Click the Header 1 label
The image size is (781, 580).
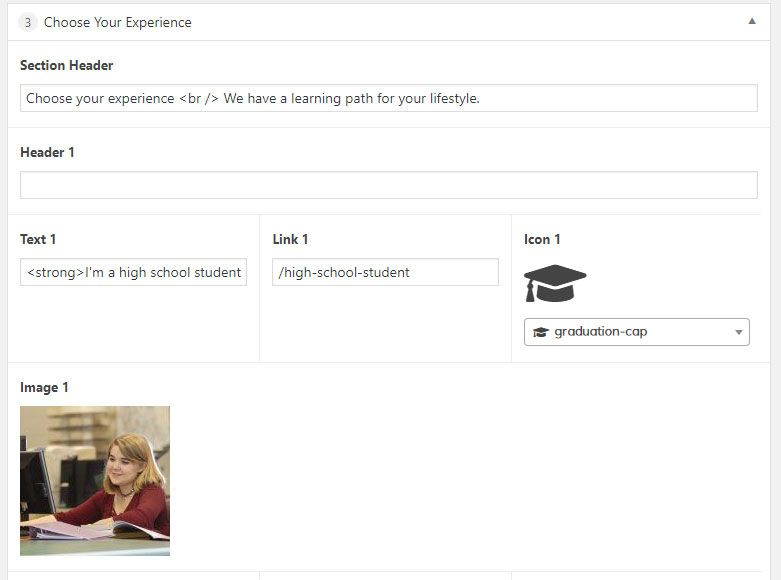click(x=47, y=152)
